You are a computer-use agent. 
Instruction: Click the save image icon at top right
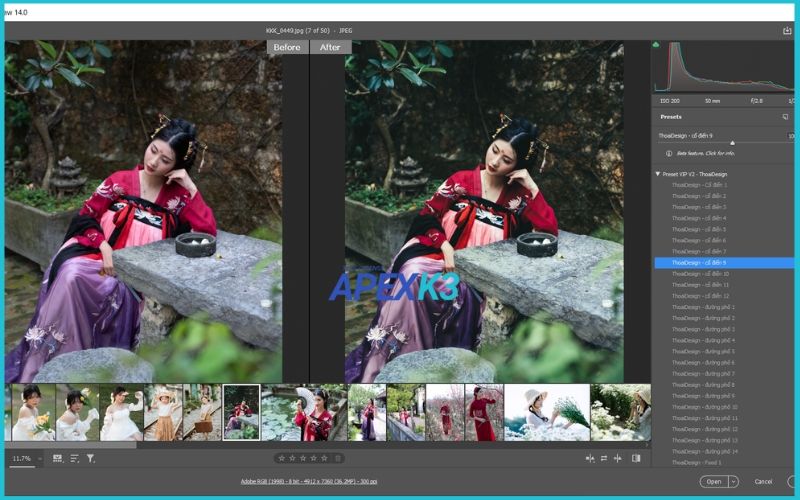[787, 31]
